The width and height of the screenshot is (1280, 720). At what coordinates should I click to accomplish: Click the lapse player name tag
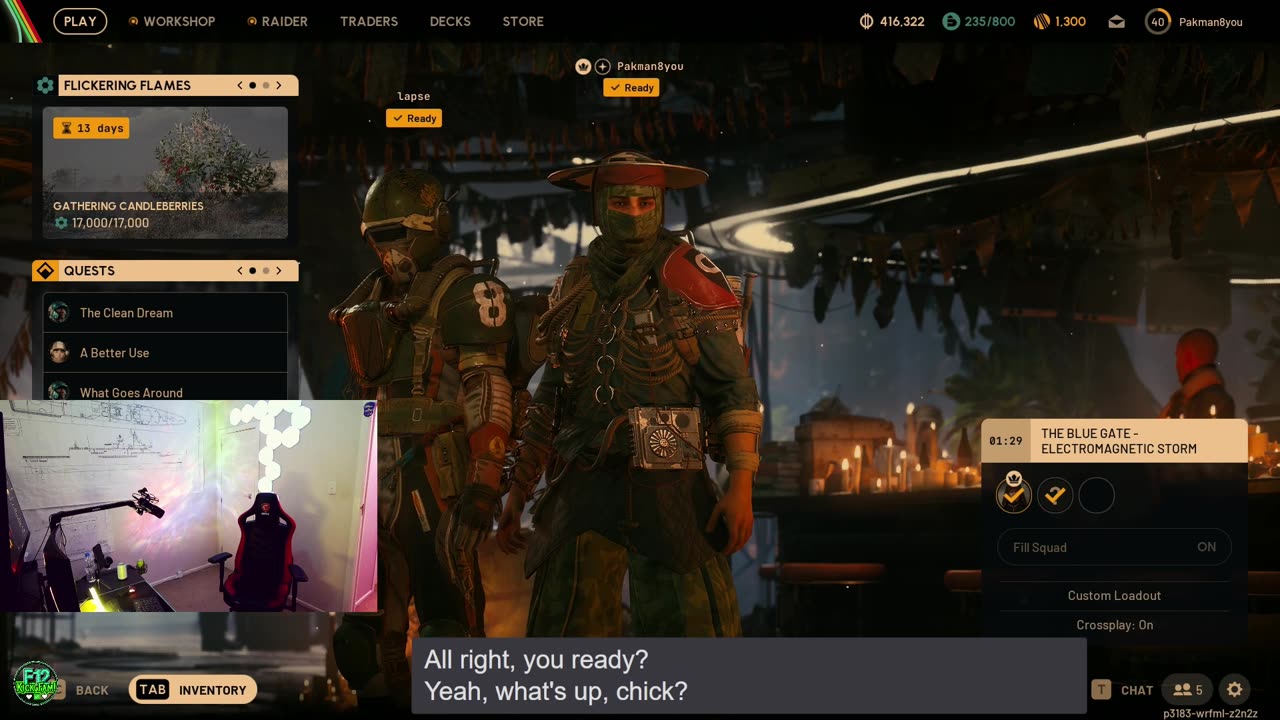point(413,97)
